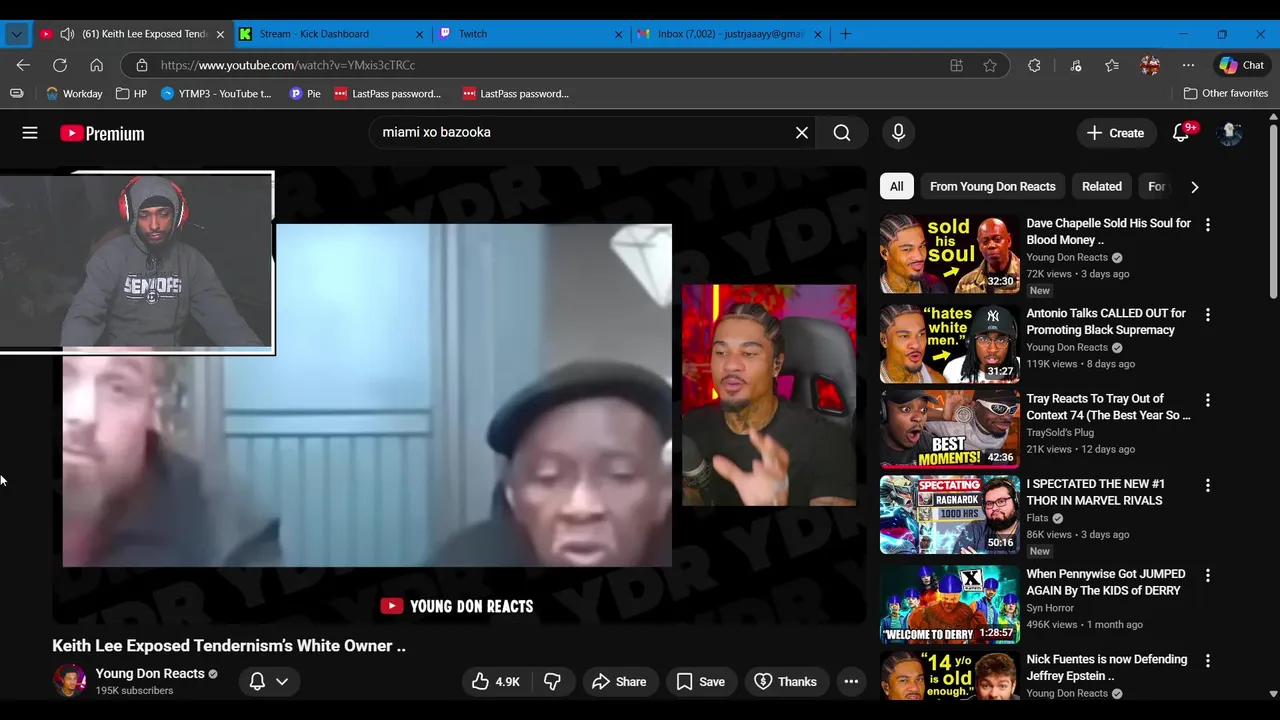
Task: Open Antonio Talks CALLED OUT video title
Action: click(1106, 321)
